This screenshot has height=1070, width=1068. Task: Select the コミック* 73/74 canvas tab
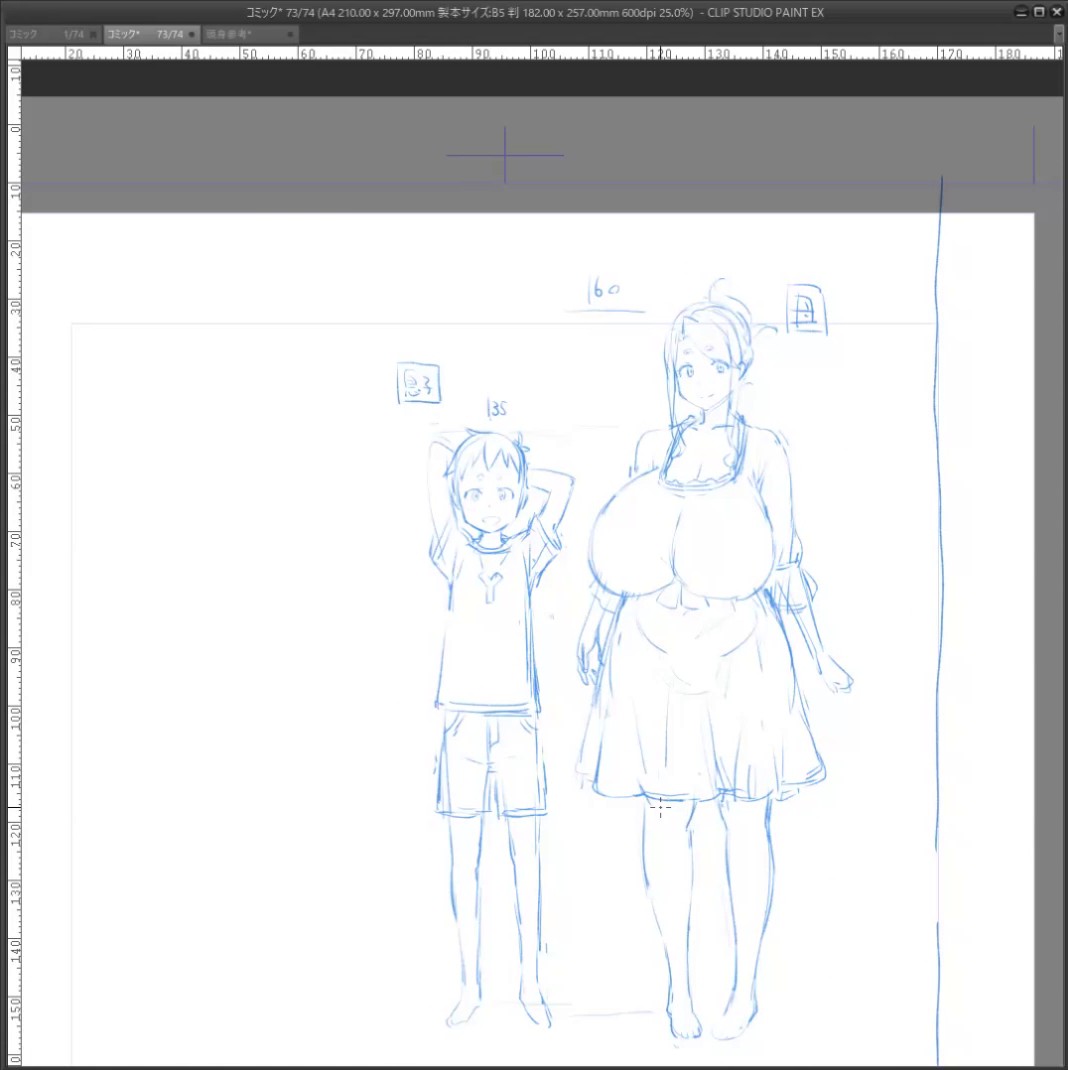point(145,34)
